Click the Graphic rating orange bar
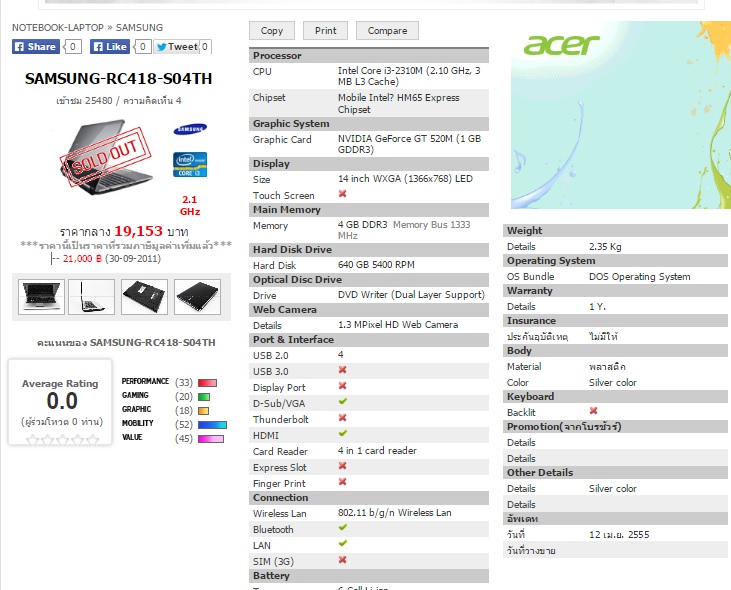 pyautogui.click(x=203, y=411)
